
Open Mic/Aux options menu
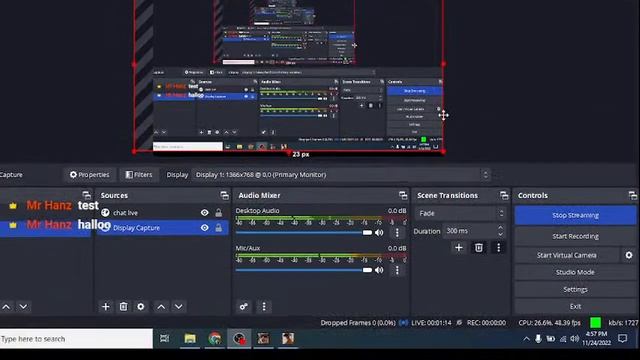coord(397,270)
